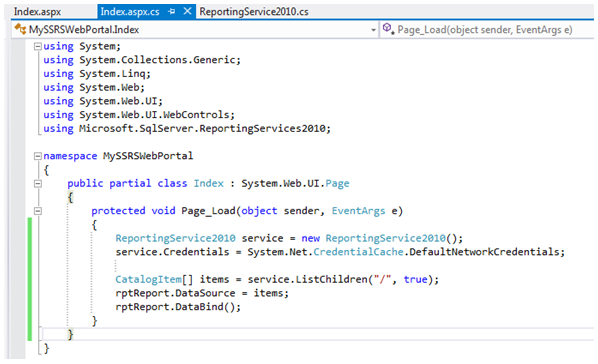Click the using Microsoft.SqlServer.ReportingServices2010 line

tap(187, 129)
